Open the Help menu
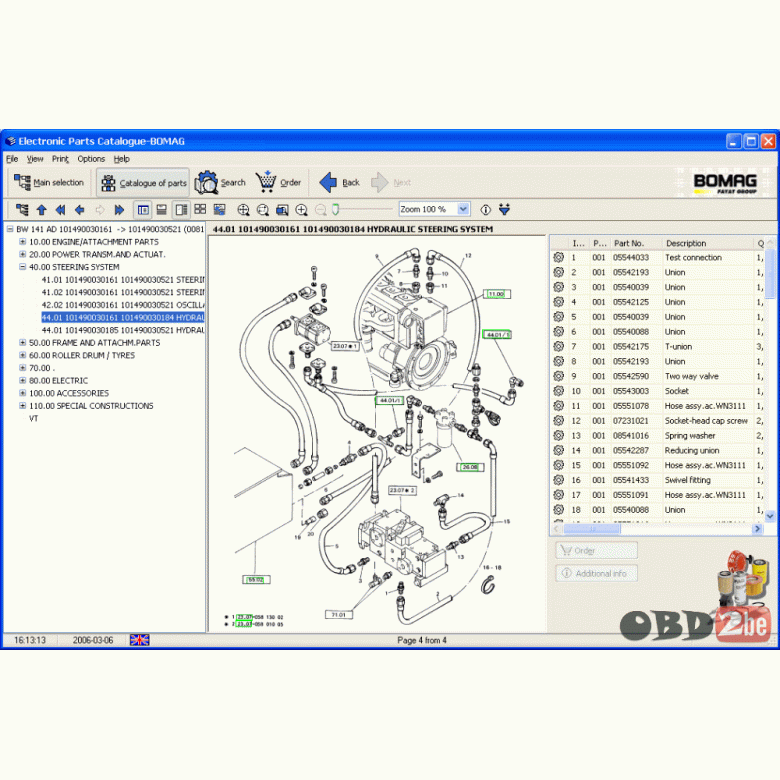Screen dimensions: 780x780 pos(121,159)
